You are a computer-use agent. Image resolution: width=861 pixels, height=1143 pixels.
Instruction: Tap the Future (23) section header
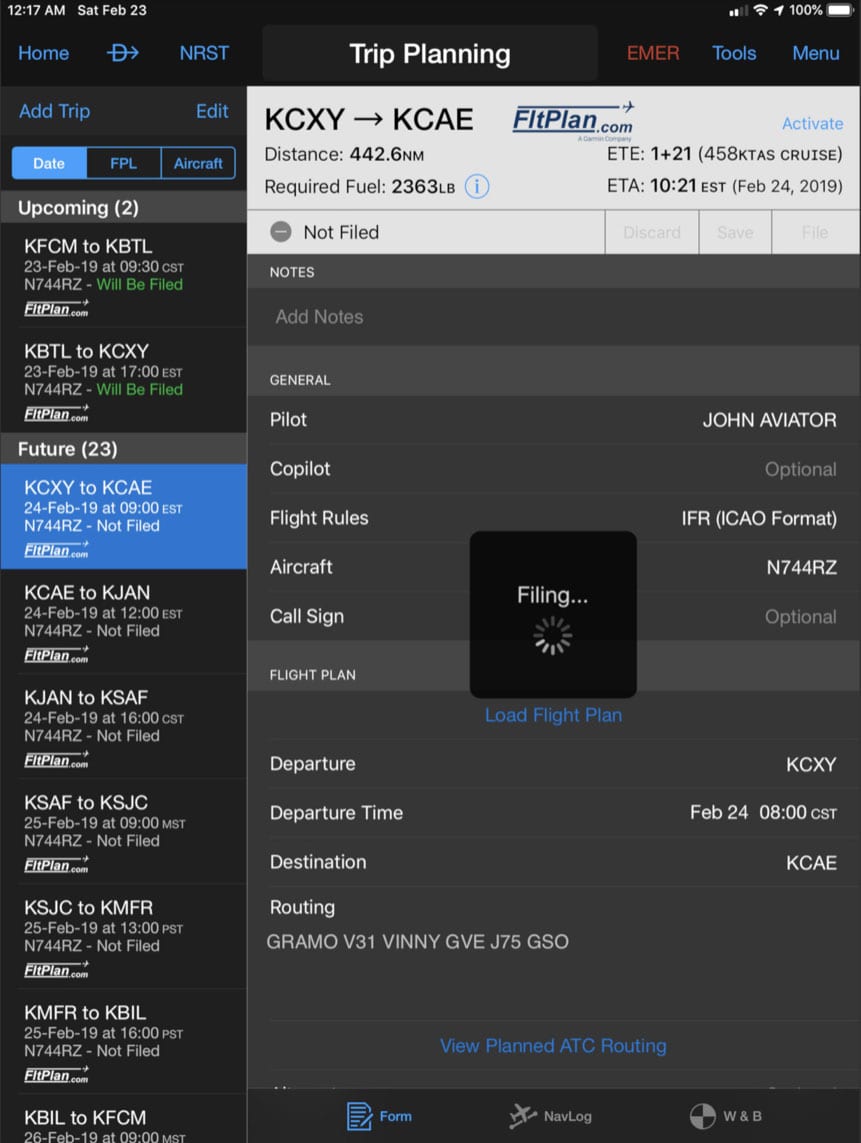[x=123, y=449]
